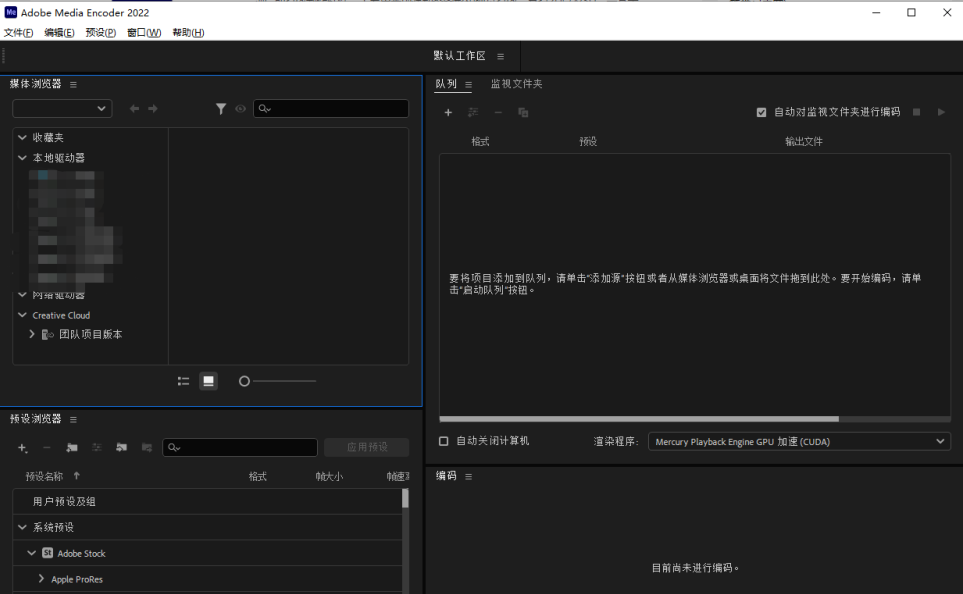
Task: Click the queue horizontal scrollbar
Action: [x=639, y=419]
